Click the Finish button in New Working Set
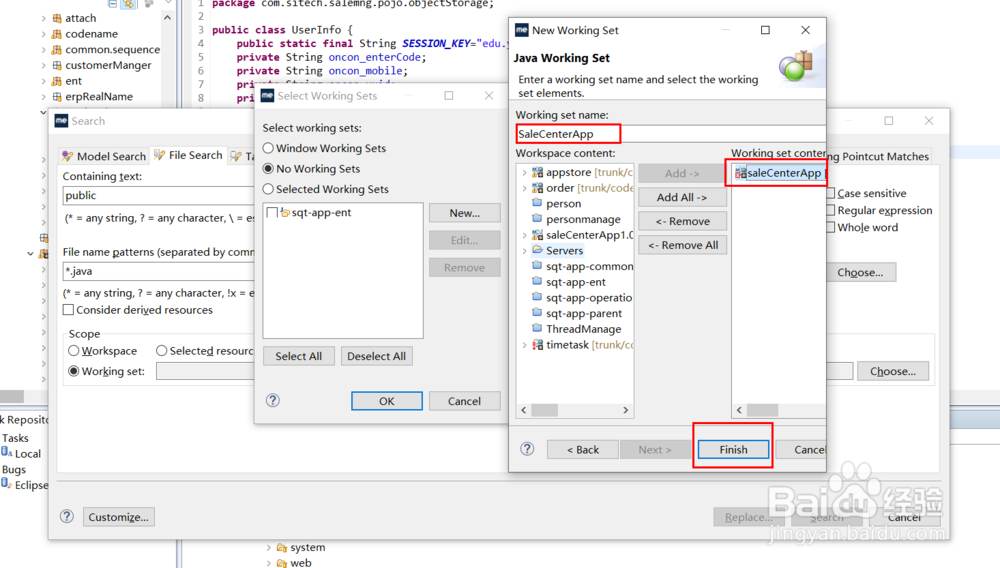This screenshot has width=1000, height=568. 733,449
